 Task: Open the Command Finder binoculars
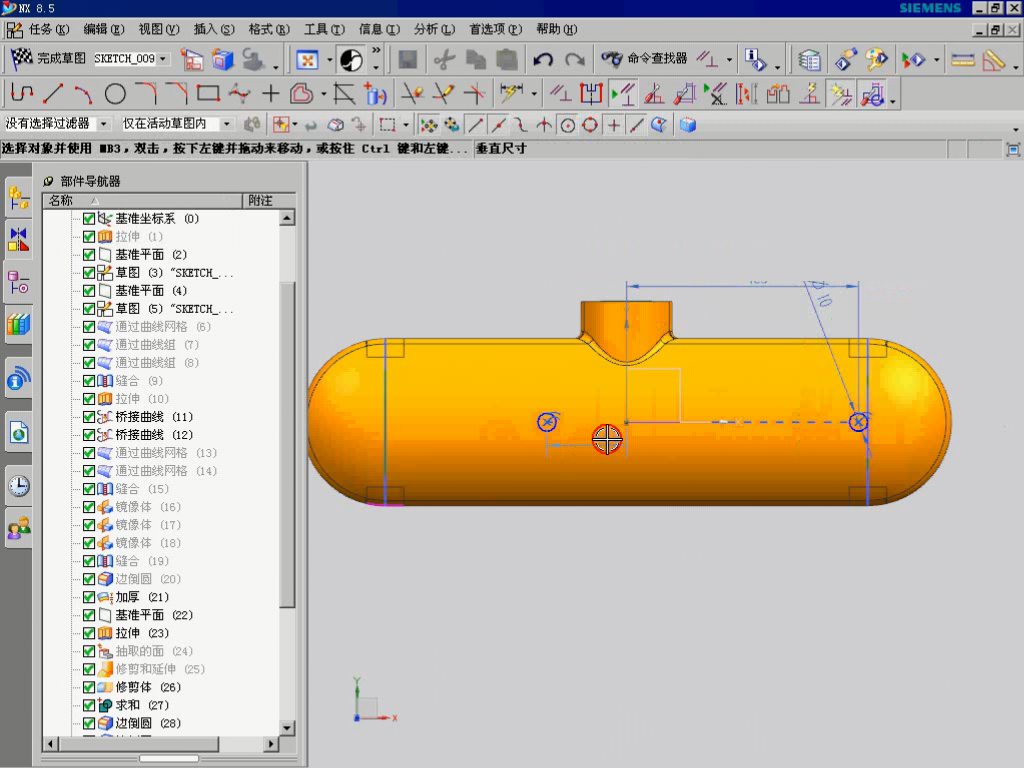(x=612, y=59)
